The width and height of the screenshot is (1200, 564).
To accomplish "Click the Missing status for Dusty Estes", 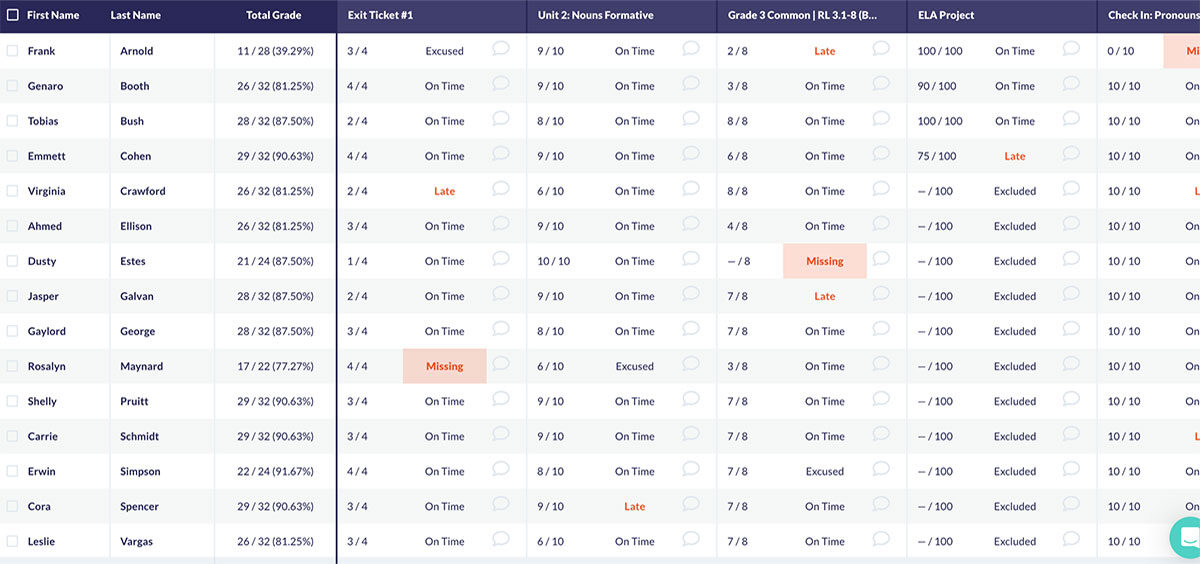I will pos(825,261).
